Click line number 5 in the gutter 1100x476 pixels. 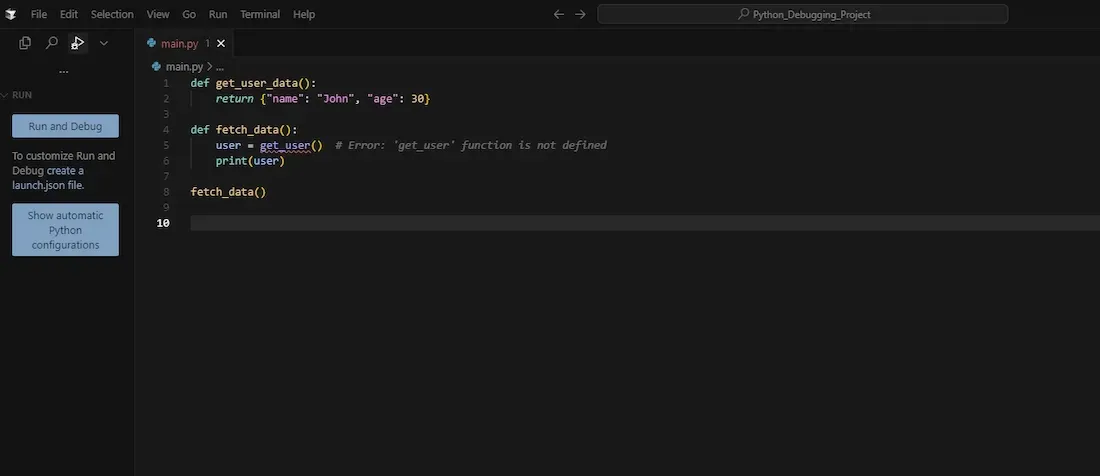pyautogui.click(x=166, y=145)
